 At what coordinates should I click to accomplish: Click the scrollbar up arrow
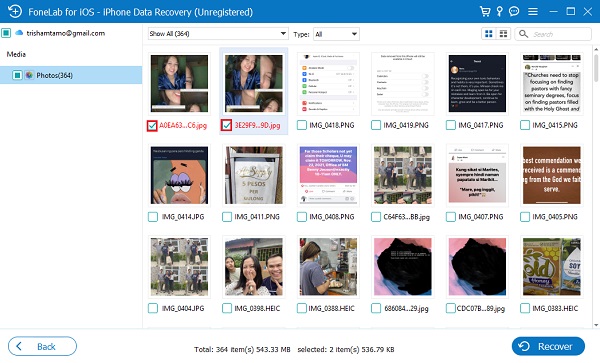point(596,50)
